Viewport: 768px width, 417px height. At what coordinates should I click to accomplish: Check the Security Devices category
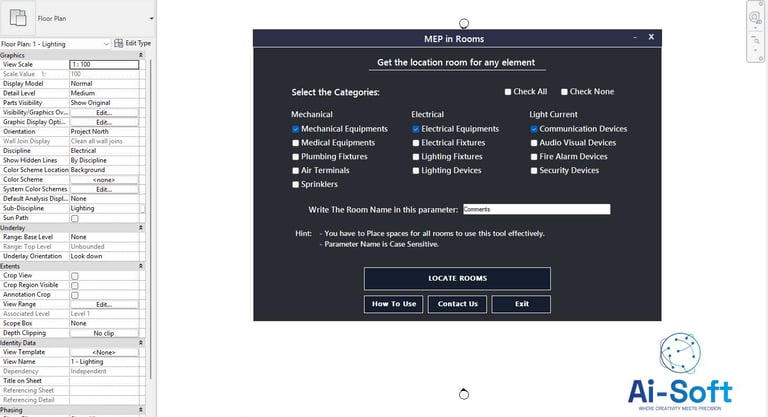pos(534,171)
